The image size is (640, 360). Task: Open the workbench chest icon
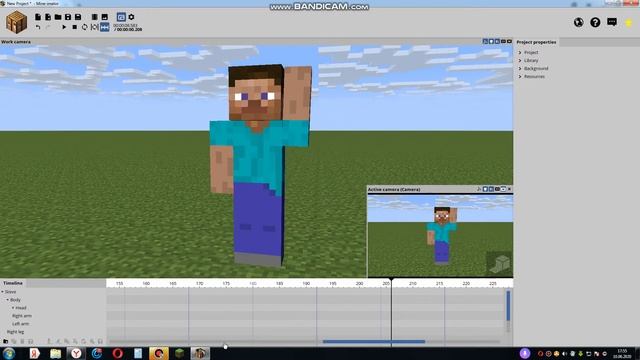(16, 22)
